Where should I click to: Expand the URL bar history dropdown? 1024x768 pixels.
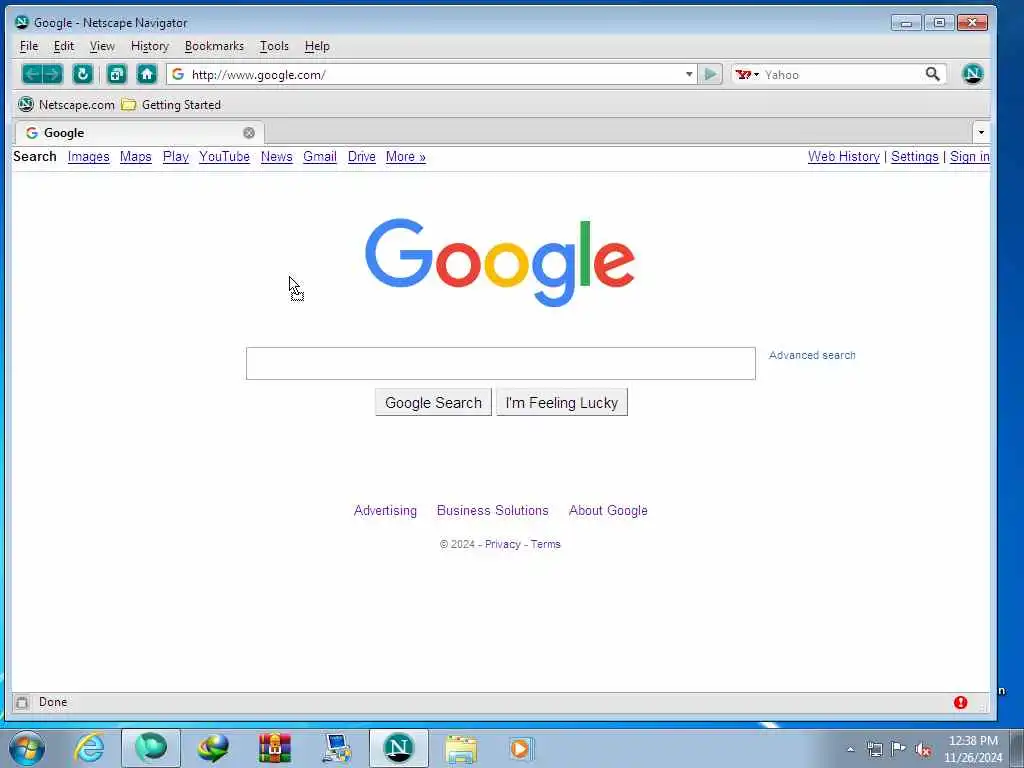pyautogui.click(x=689, y=74)
